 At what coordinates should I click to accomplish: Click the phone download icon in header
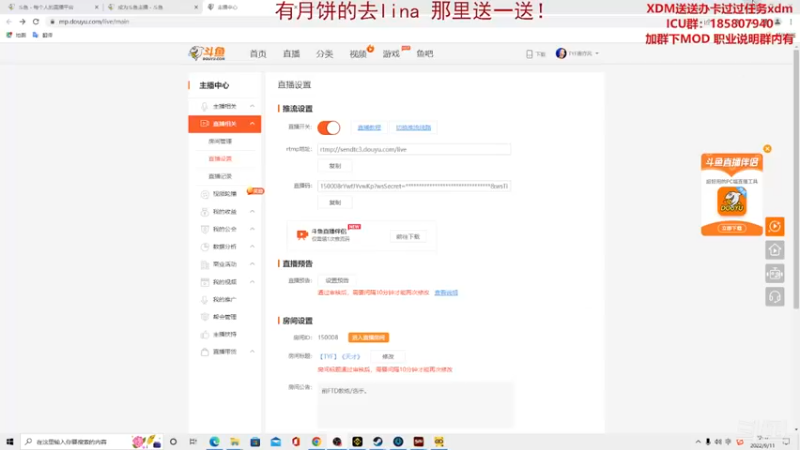point(529,54)
